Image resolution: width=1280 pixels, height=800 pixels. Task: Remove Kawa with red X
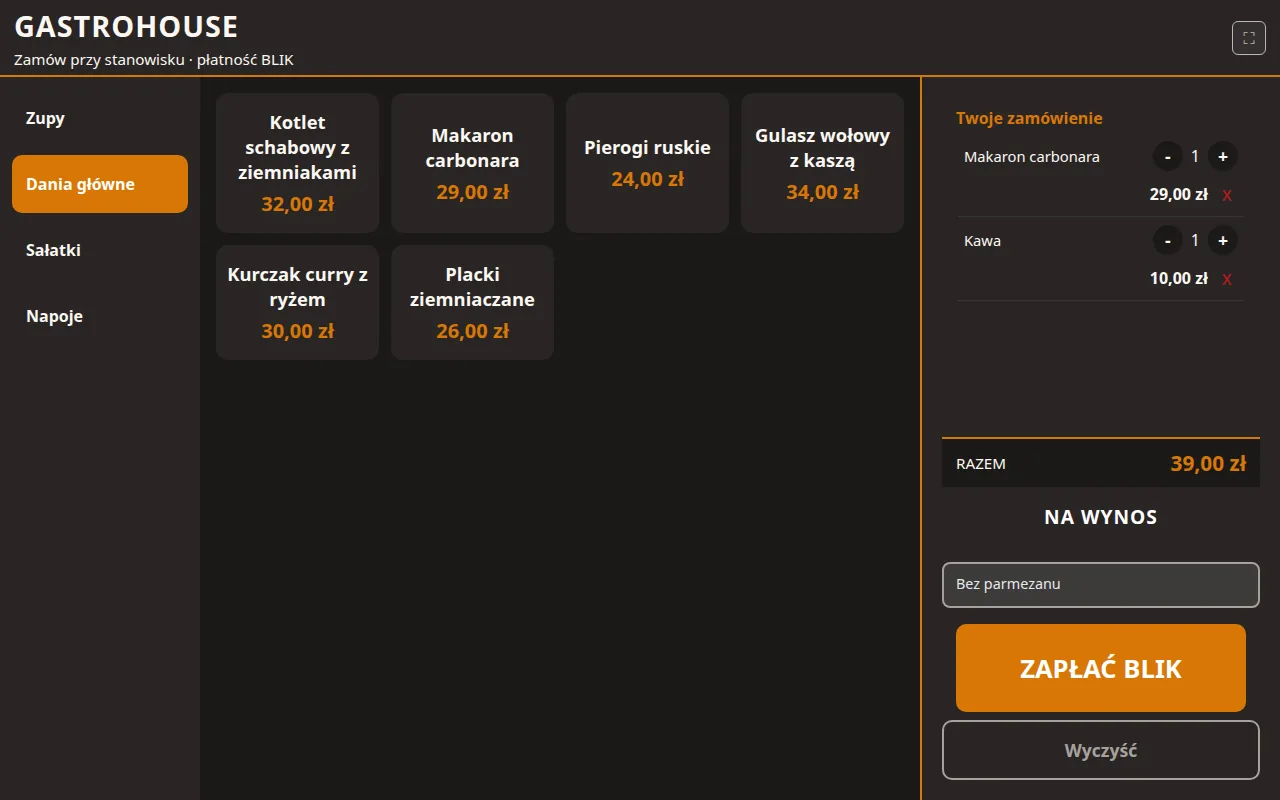[x=1227, y=279]
